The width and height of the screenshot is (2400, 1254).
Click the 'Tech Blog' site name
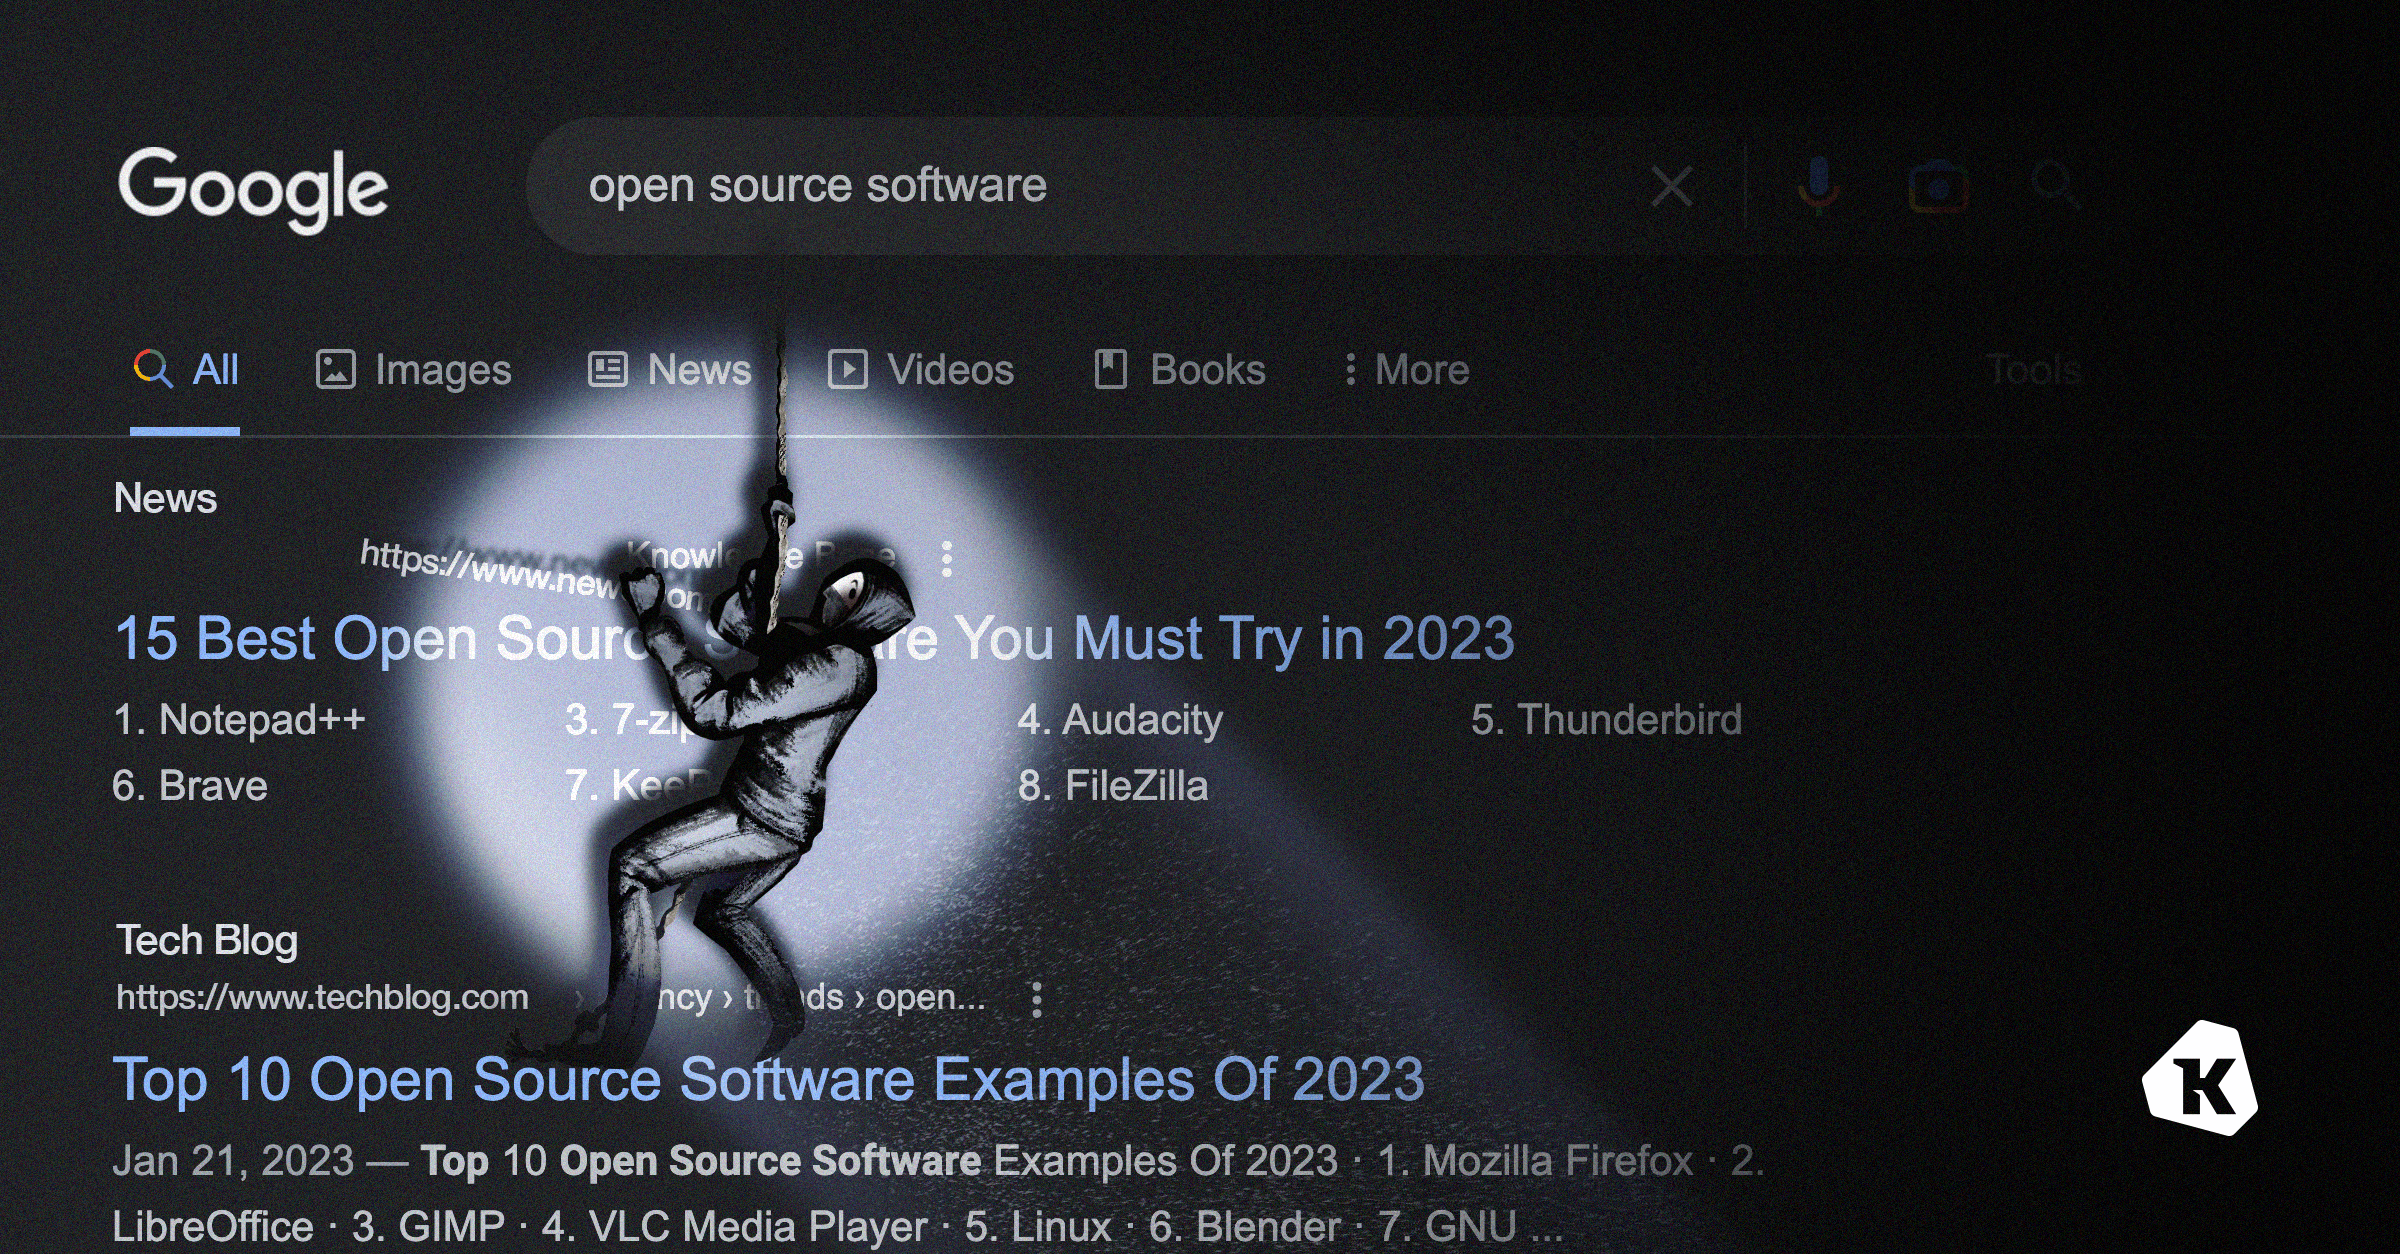point(207,941)
